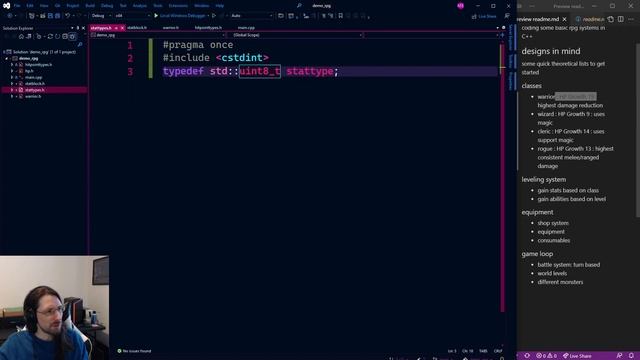Switch to the warrior.h tab
This screenshot has height=360, width=640.
(x=171, y=28)
